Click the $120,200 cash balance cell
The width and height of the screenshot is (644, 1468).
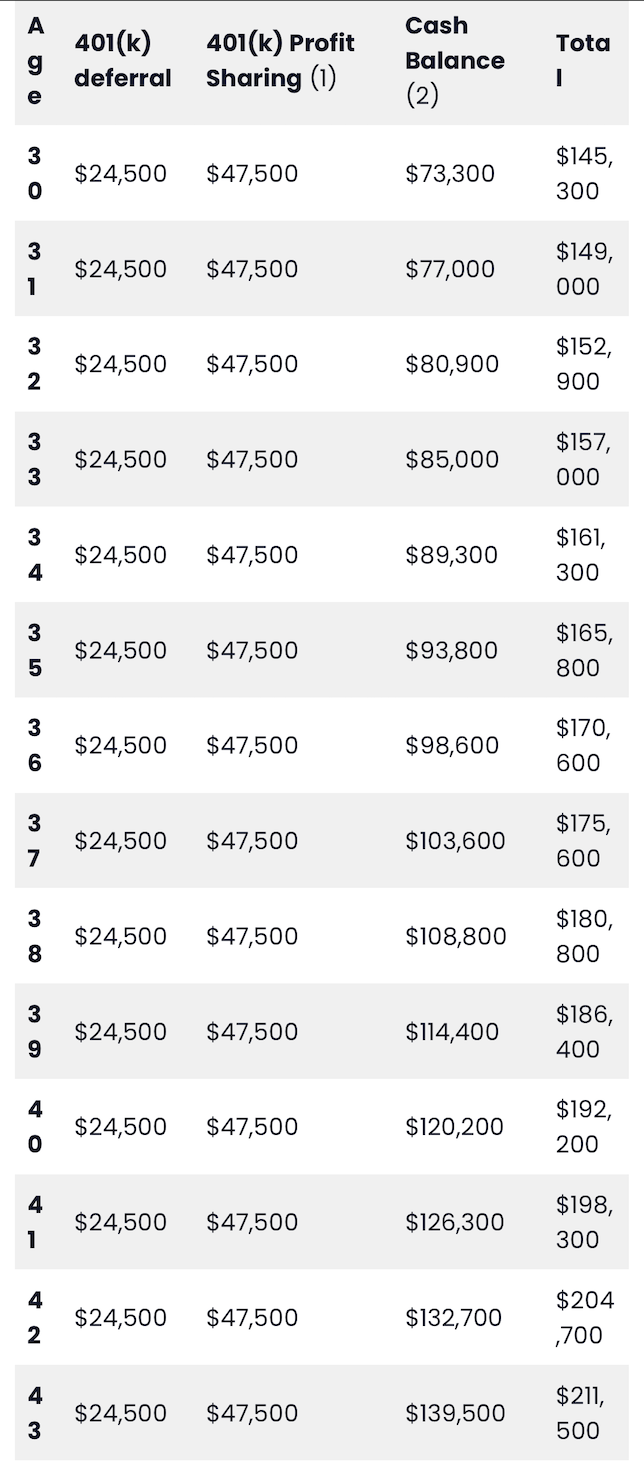[x=454, y=1127]
